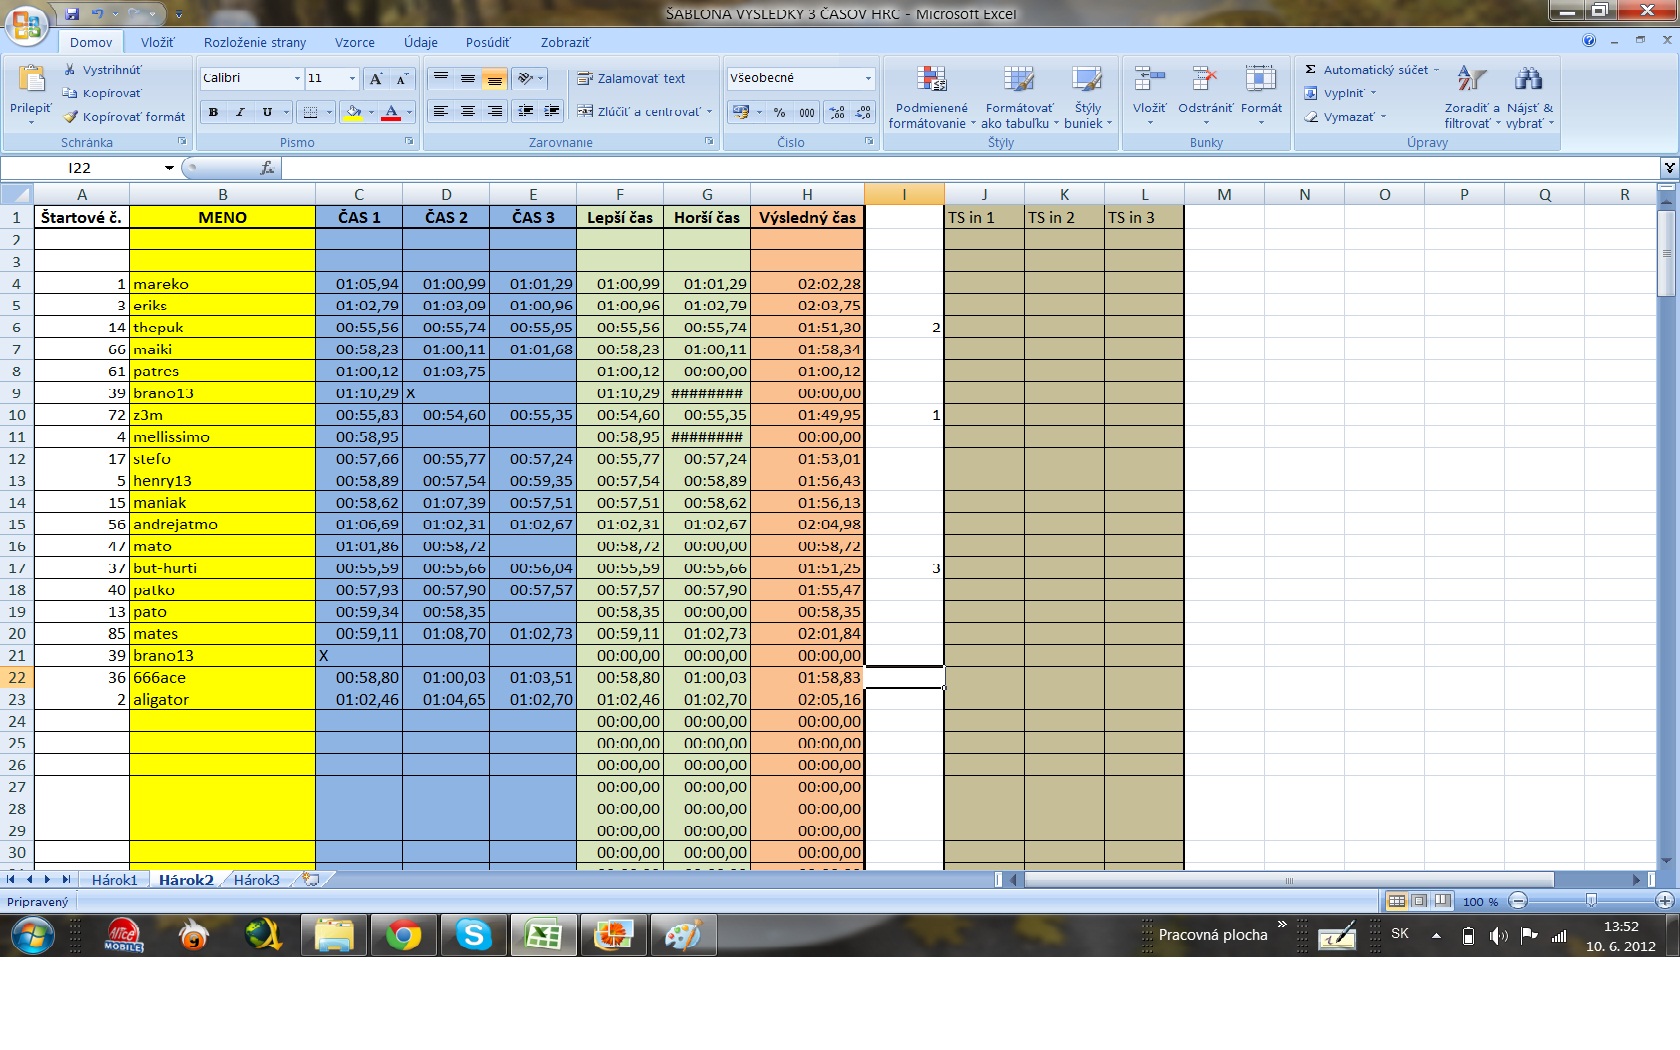This screenshot has width=1680, height=1050.
Task: Open the Vzorce ribbon tab
Action: (354, 42)
